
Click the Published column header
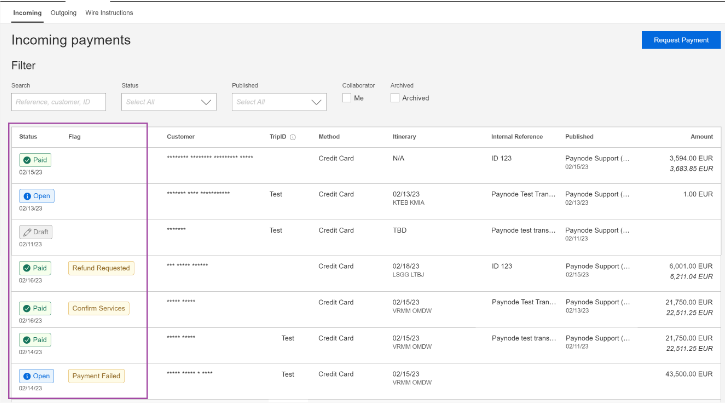point(579,137)
